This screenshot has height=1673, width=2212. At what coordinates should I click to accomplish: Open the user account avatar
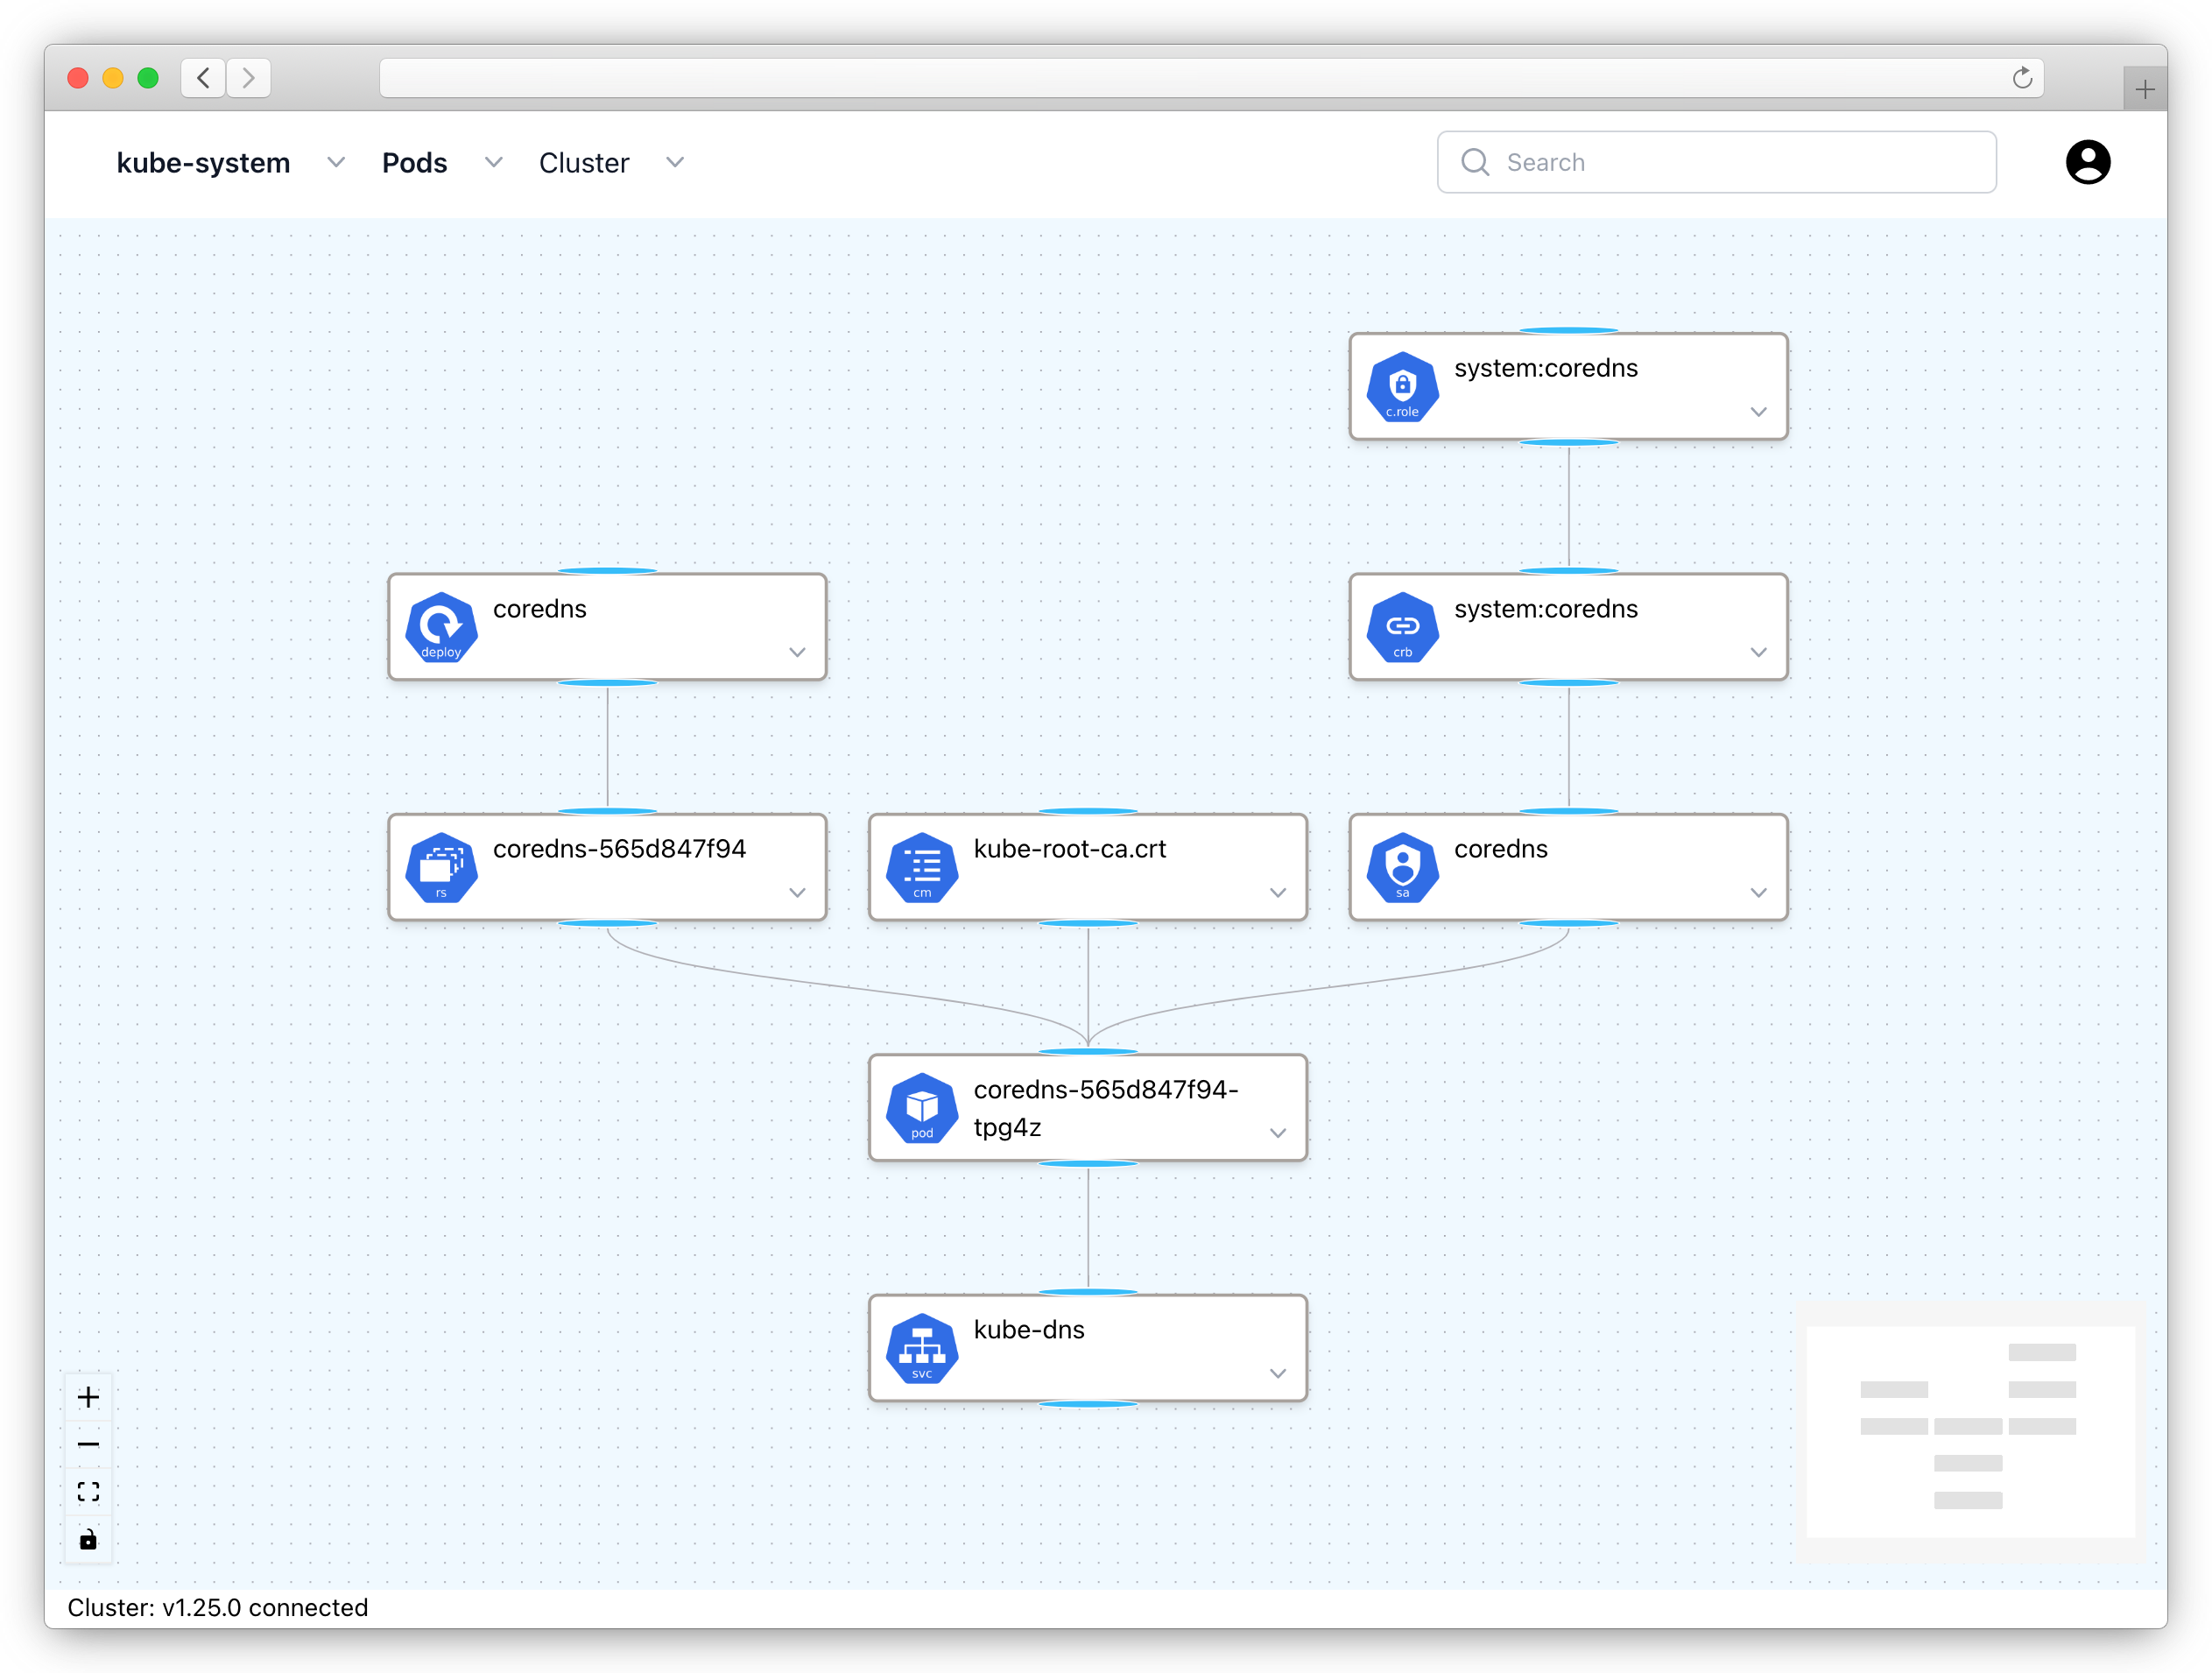click(x=2087, y=162)
